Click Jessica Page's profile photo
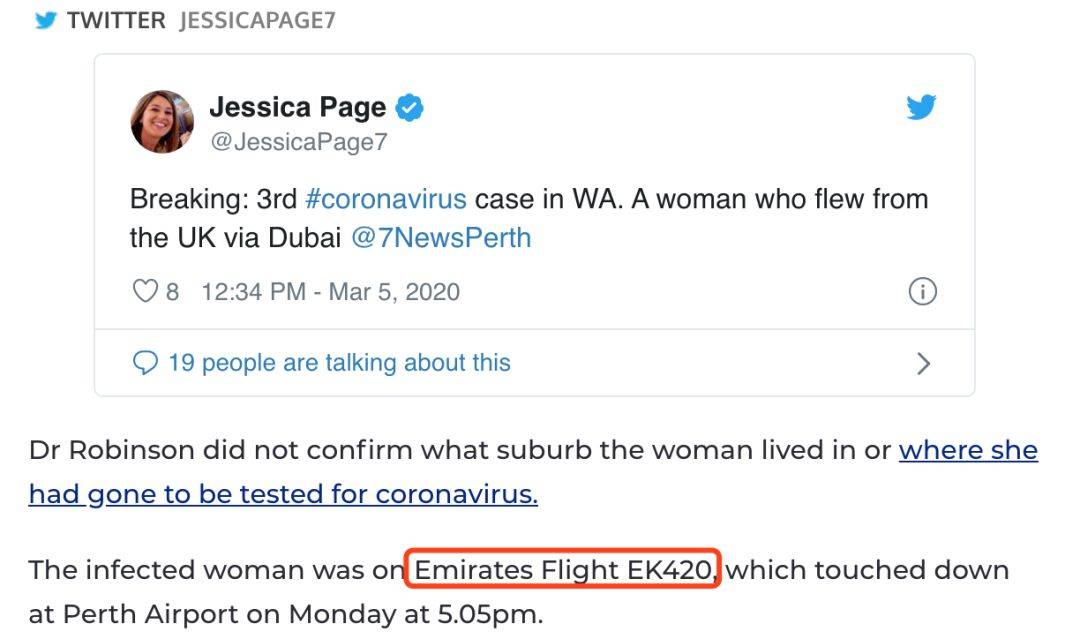Viewport: 1080px width, 639px height. pyautogui.click(x=162, y=121)
